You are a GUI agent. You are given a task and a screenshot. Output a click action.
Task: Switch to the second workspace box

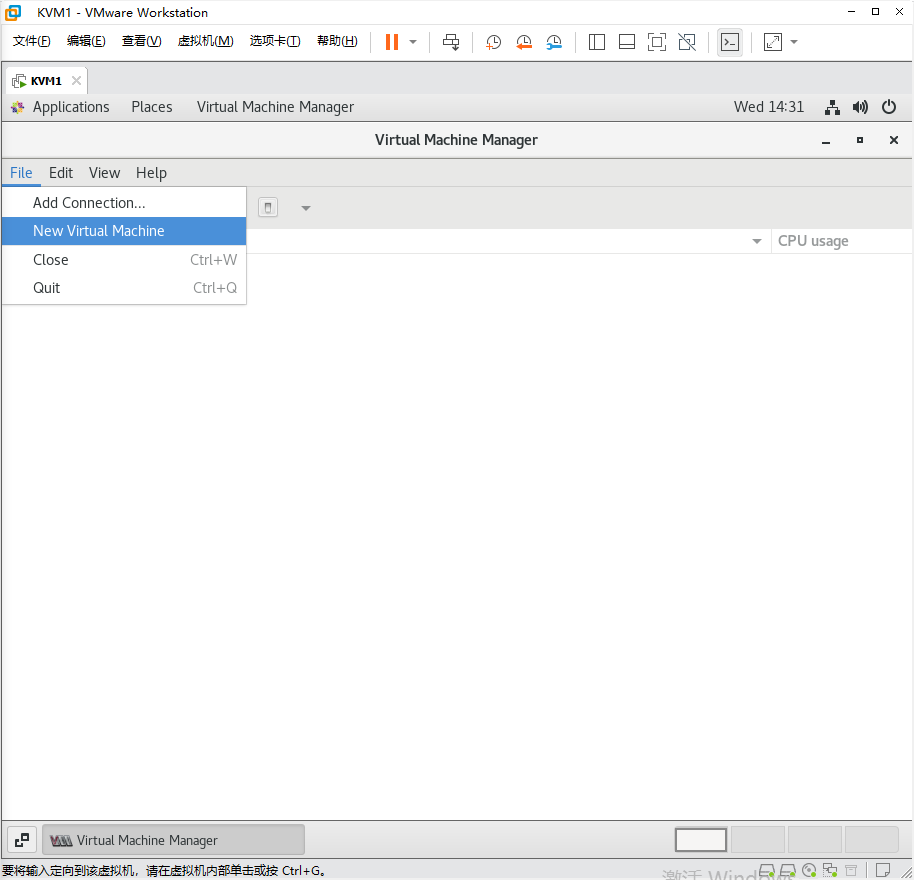coord(757,840)
